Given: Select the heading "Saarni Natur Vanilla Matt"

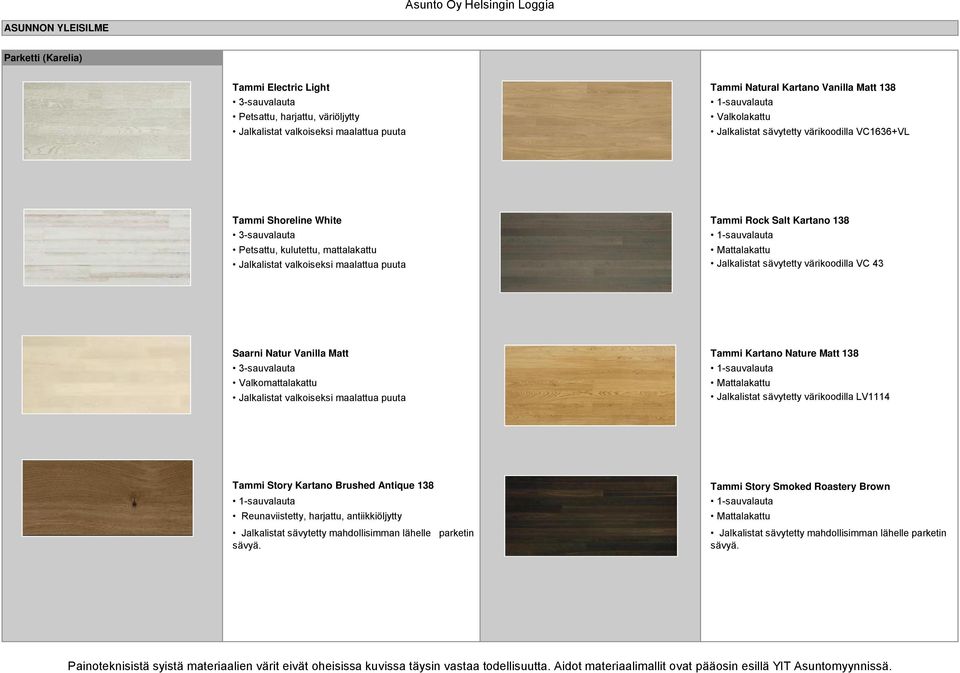Looking at the screenshot, I should pos(290,353).
